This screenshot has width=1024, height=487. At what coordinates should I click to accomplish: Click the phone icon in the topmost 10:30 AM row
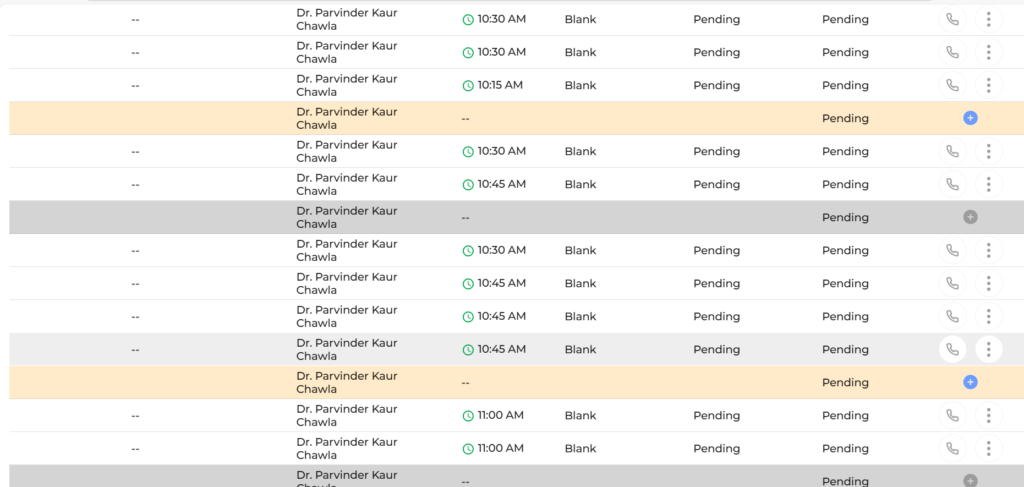[x=953, y=19]
